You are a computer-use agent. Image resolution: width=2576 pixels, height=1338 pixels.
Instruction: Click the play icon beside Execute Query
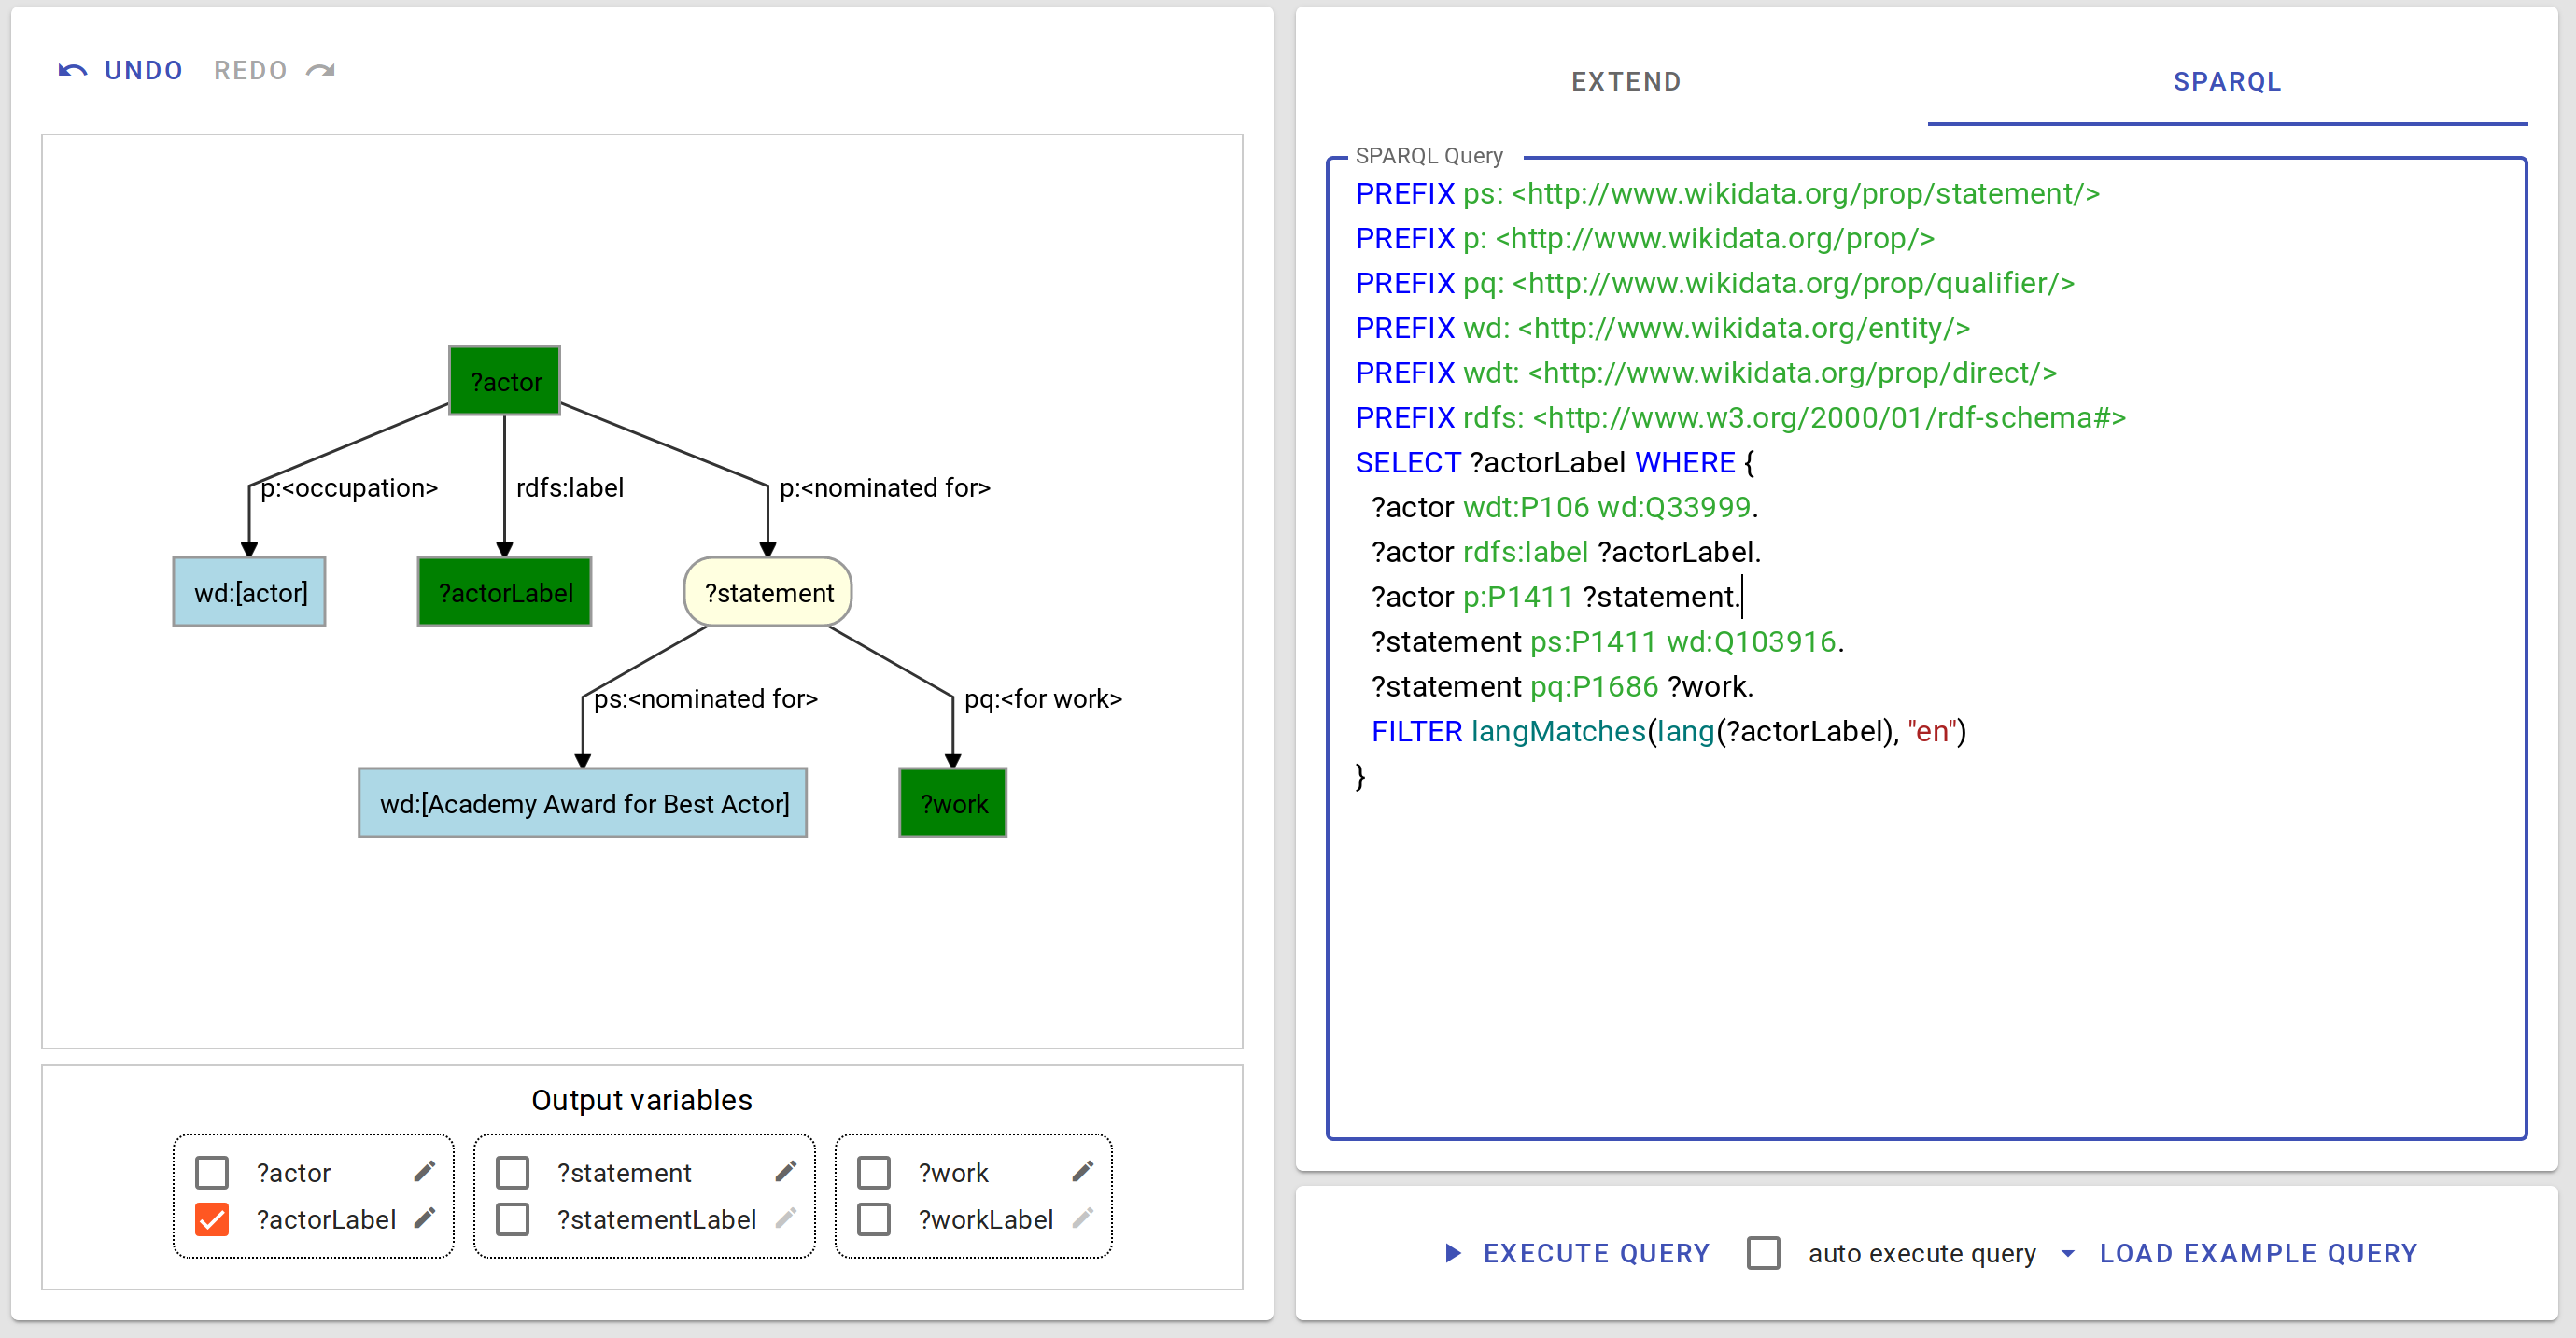point(1453,1252)
